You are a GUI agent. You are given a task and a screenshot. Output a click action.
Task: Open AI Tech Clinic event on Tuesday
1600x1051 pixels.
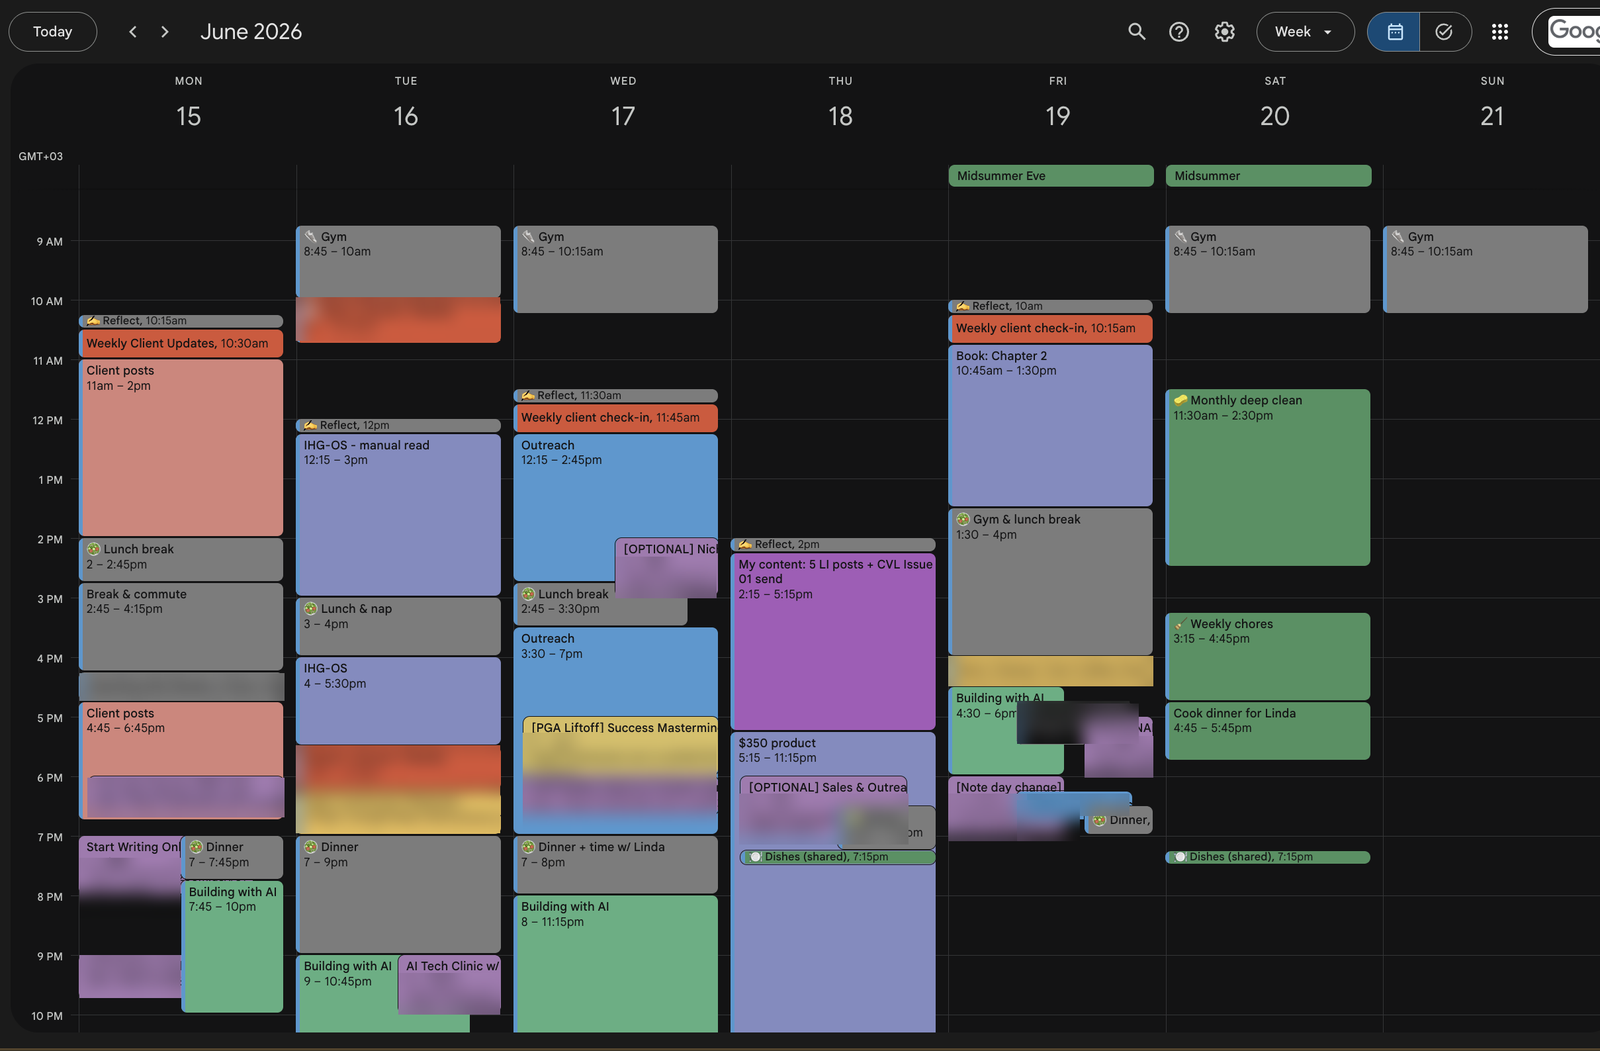click(450, 984)
